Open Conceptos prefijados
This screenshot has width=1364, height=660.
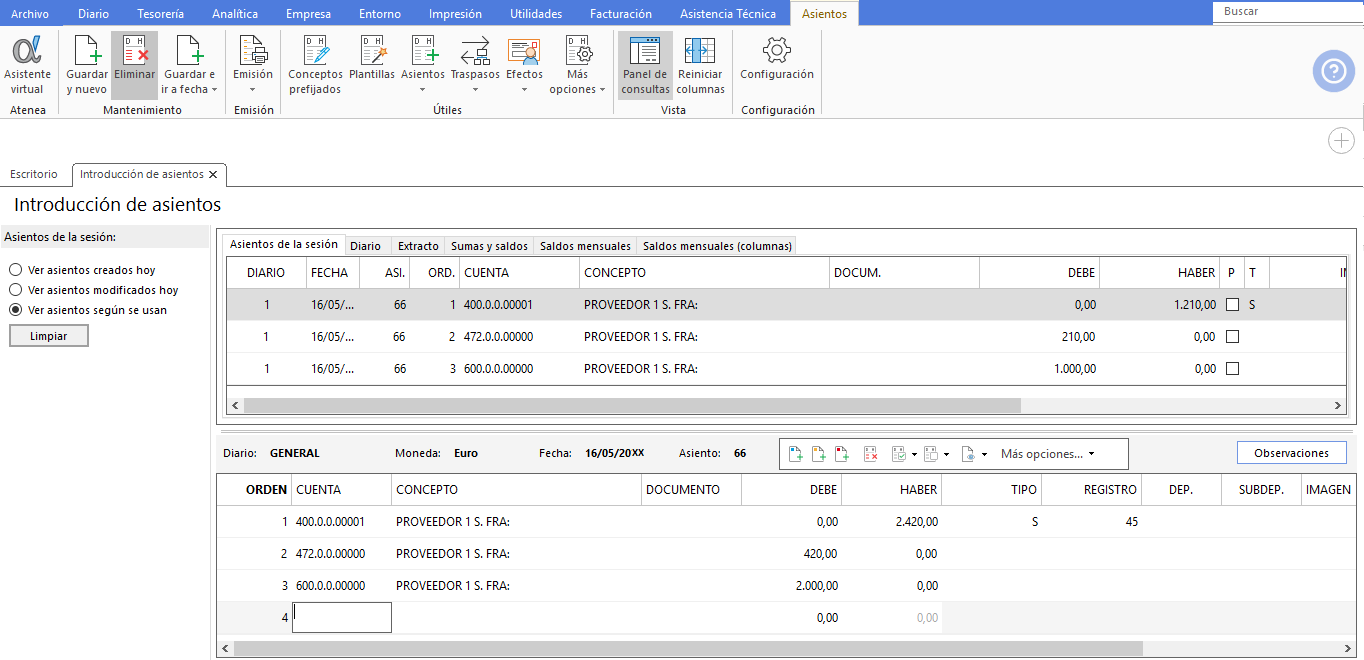click(315, 66)
